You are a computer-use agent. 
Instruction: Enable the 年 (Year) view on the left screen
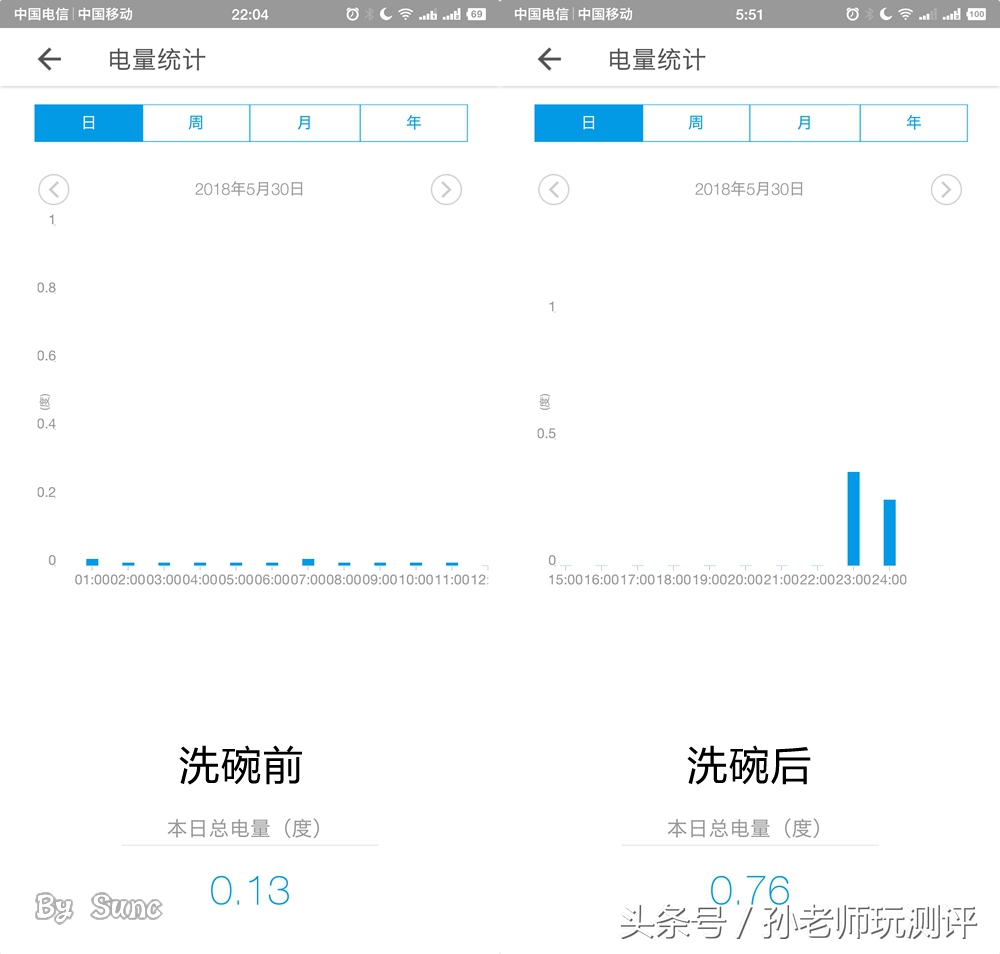tap(413, 122)
